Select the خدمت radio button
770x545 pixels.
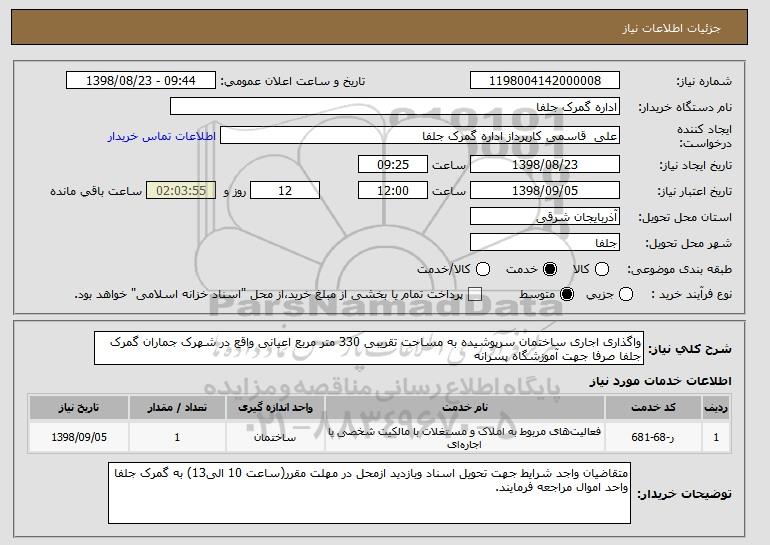(550, 269)
